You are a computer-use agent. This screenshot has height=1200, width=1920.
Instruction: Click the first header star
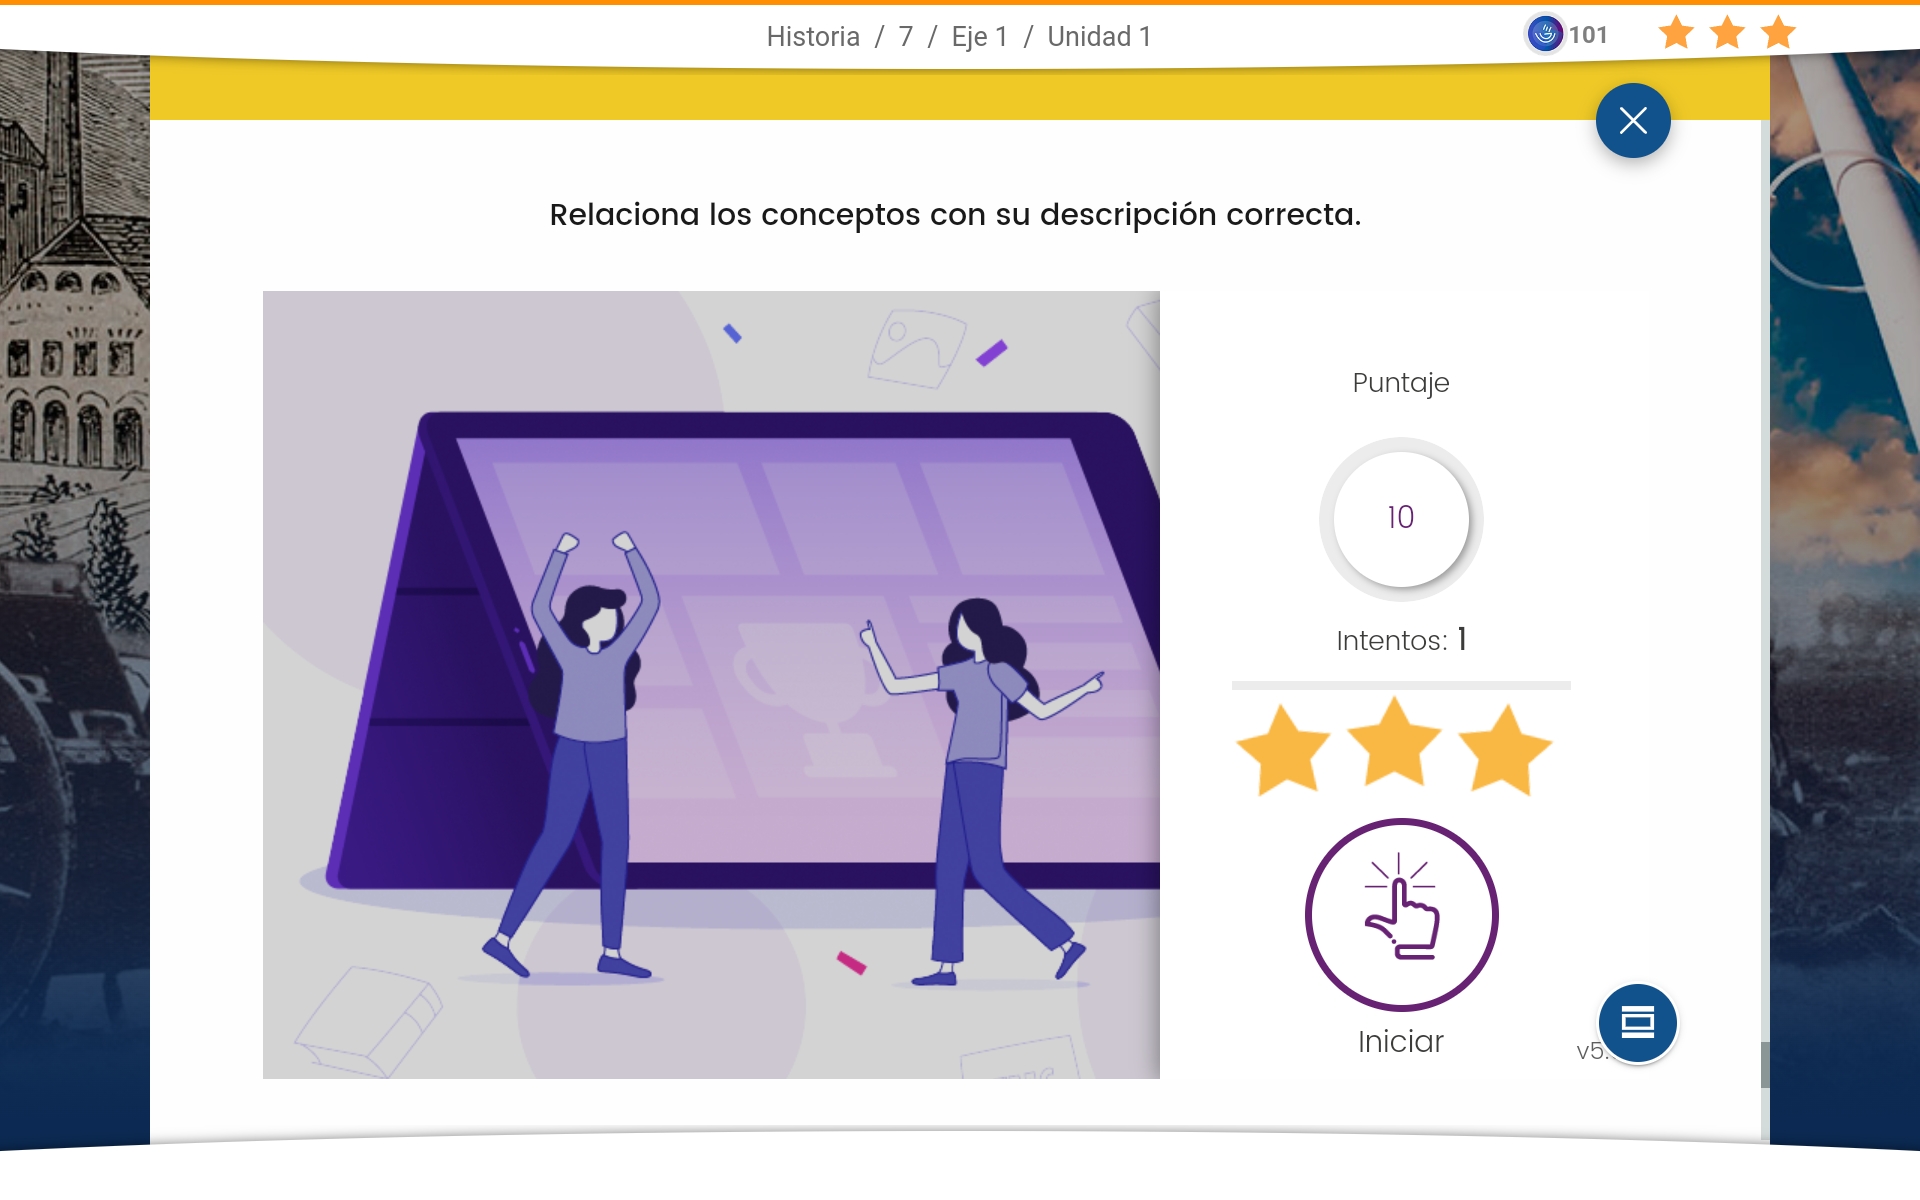1676,34
